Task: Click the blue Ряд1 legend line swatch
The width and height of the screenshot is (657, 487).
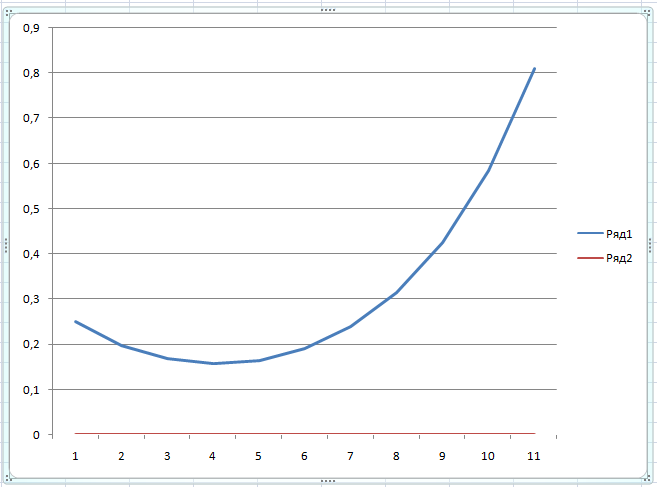Action: (590, 233)
